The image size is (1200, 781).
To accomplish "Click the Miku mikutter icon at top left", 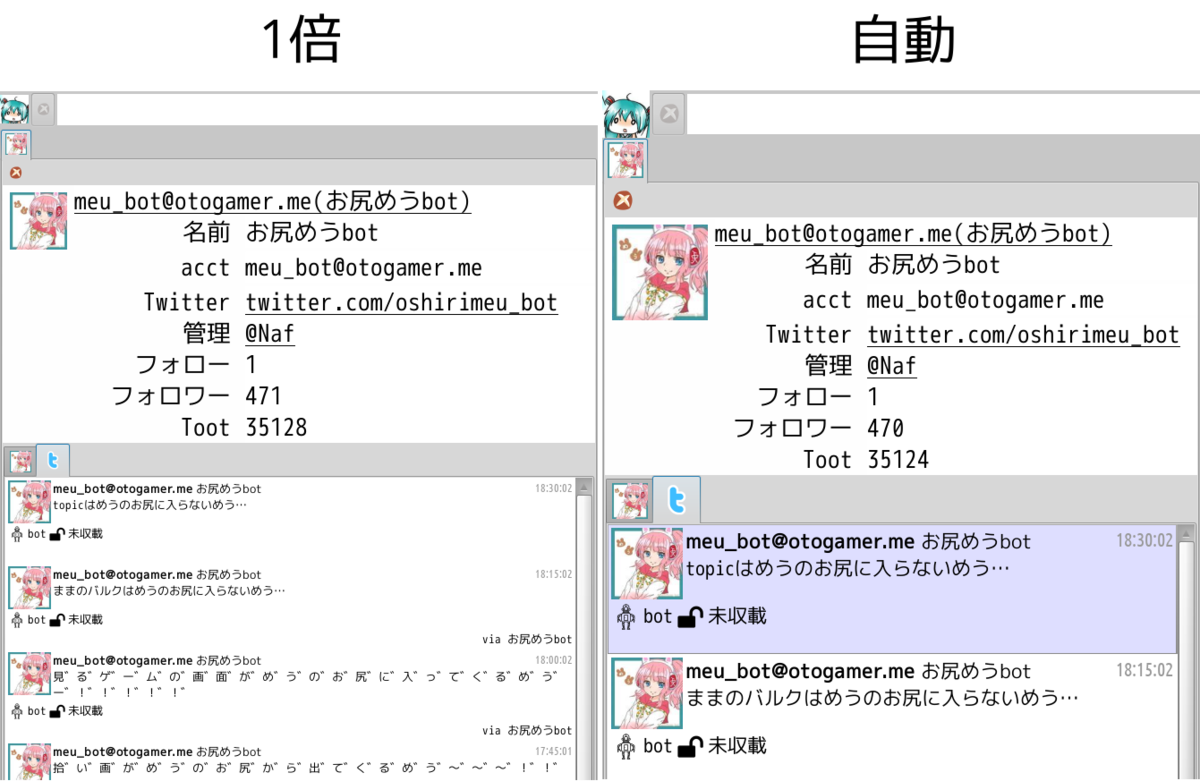I will (14, 110).
